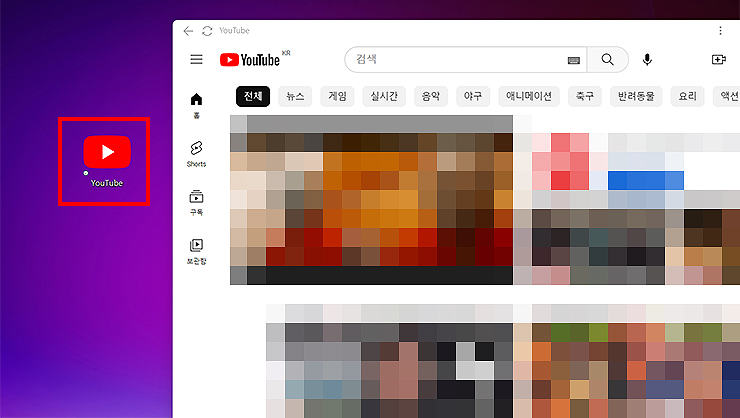This screenshot has height=418, width=740.
Task: Click the YouTube title text in window bar
Action: click(x=234, y=31)
